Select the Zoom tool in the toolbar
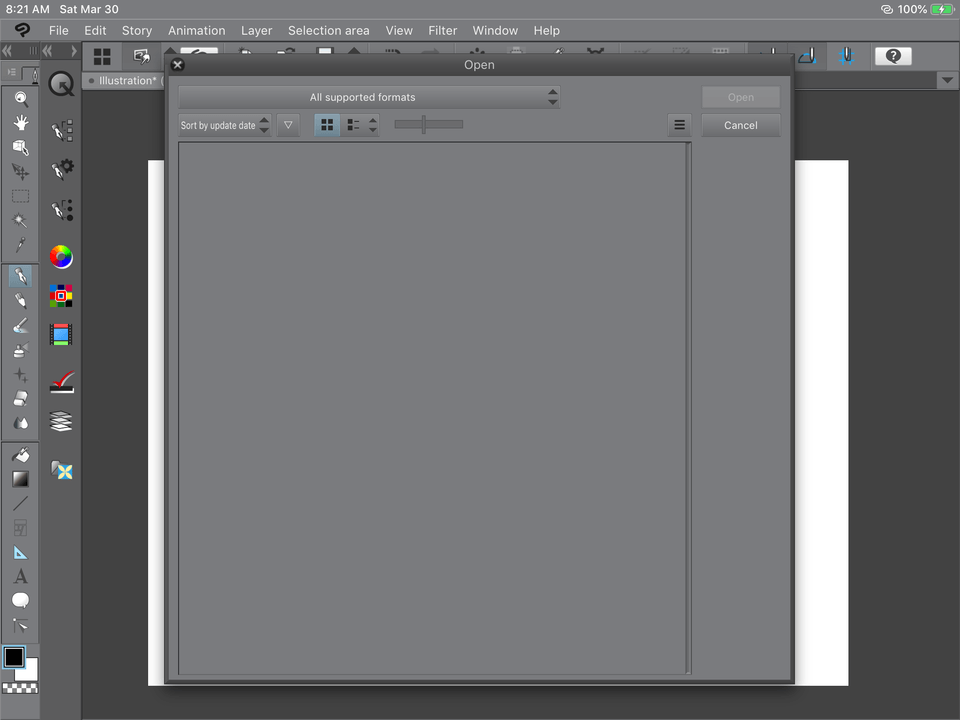Viewport: 960px width, 720px height. coord(20,98)
